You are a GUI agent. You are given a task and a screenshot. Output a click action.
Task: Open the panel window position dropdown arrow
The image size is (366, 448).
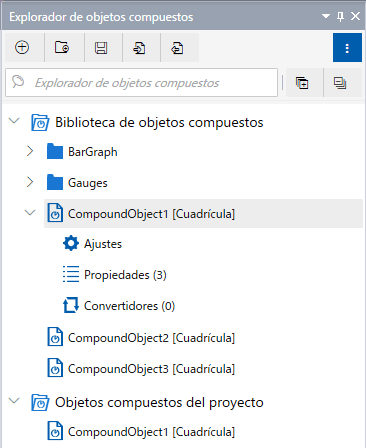tap(326, 16)
